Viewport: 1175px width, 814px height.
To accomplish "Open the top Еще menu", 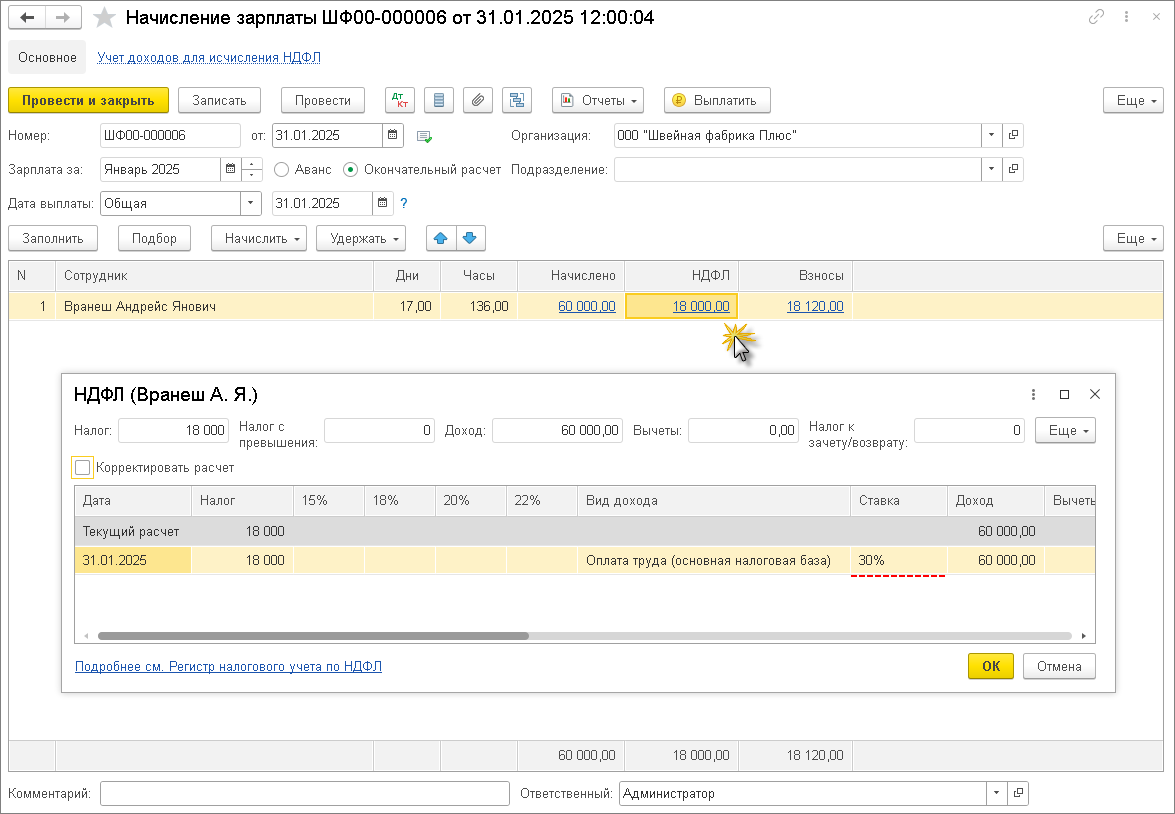I will tap(1133, 100).
